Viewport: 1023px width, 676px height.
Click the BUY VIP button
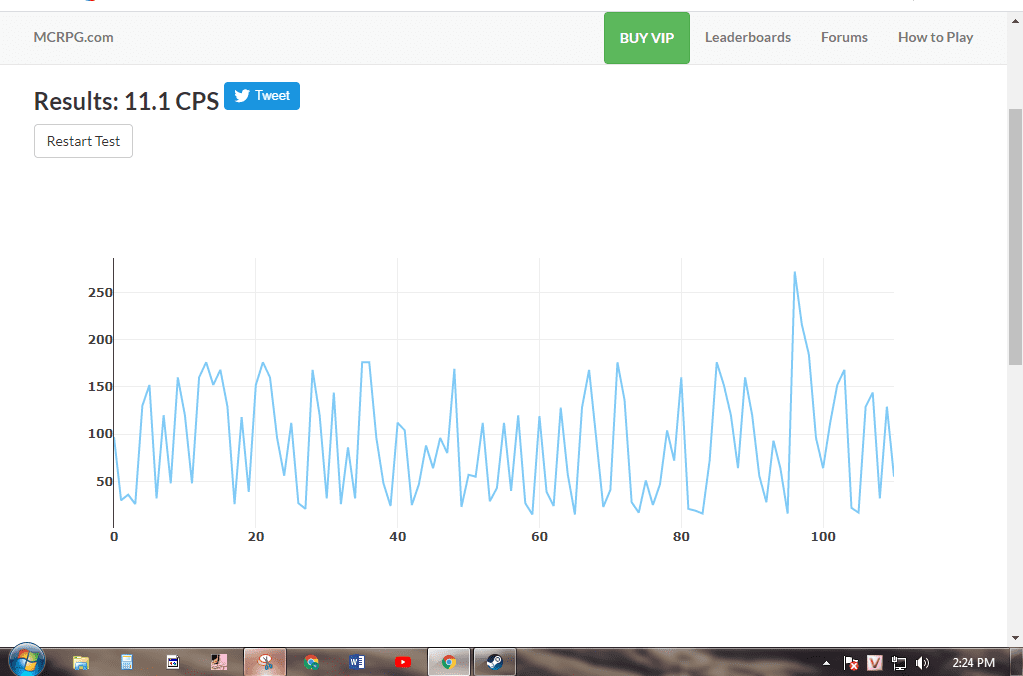point(647,38)
